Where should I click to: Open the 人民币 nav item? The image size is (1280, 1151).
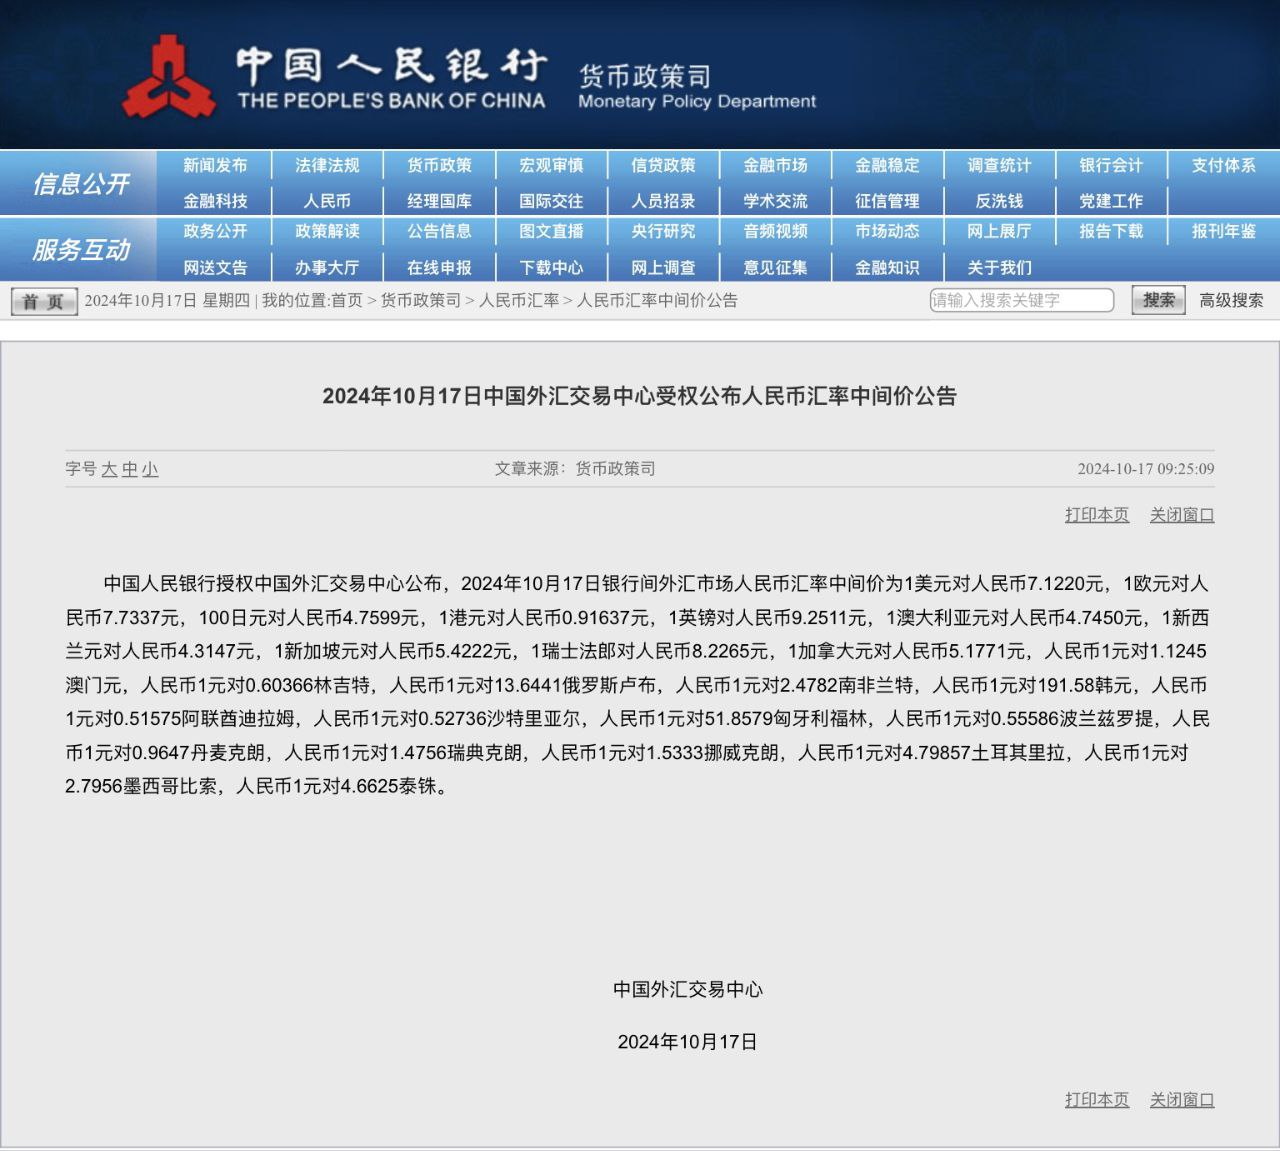pyautogui.click(x=327, y=201)
